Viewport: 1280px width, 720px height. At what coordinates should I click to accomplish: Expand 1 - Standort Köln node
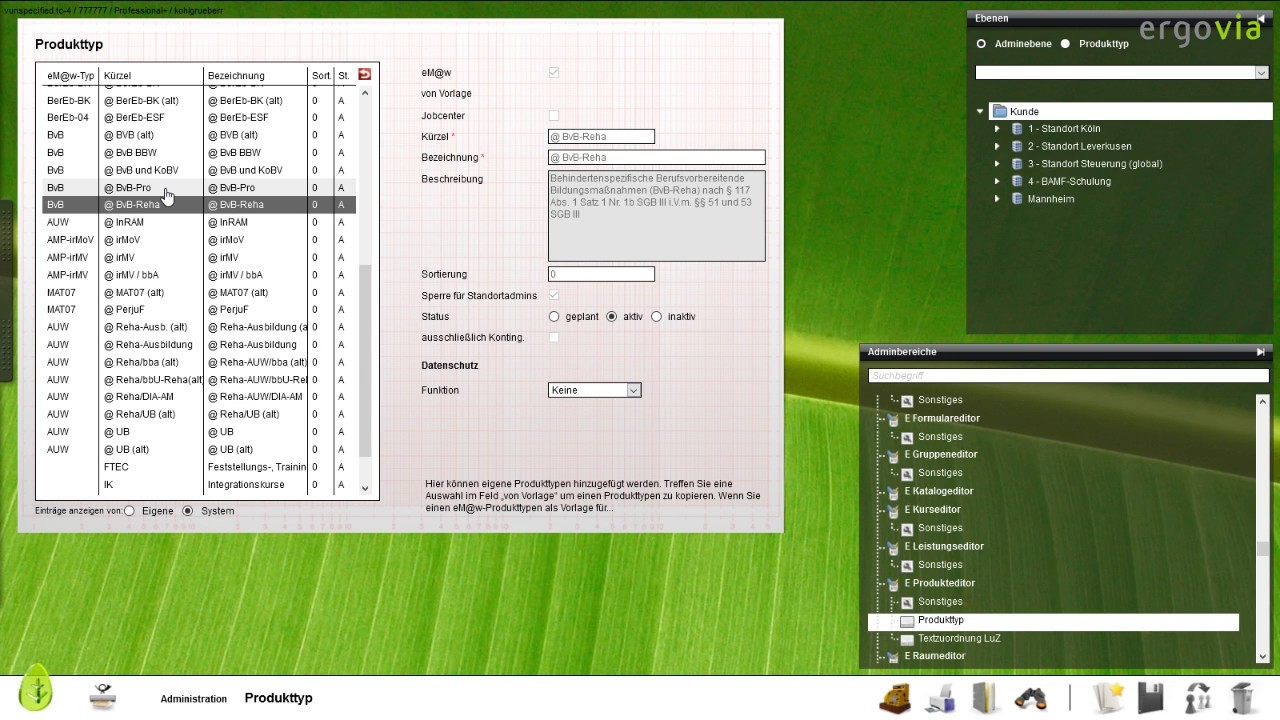point(997,129)
